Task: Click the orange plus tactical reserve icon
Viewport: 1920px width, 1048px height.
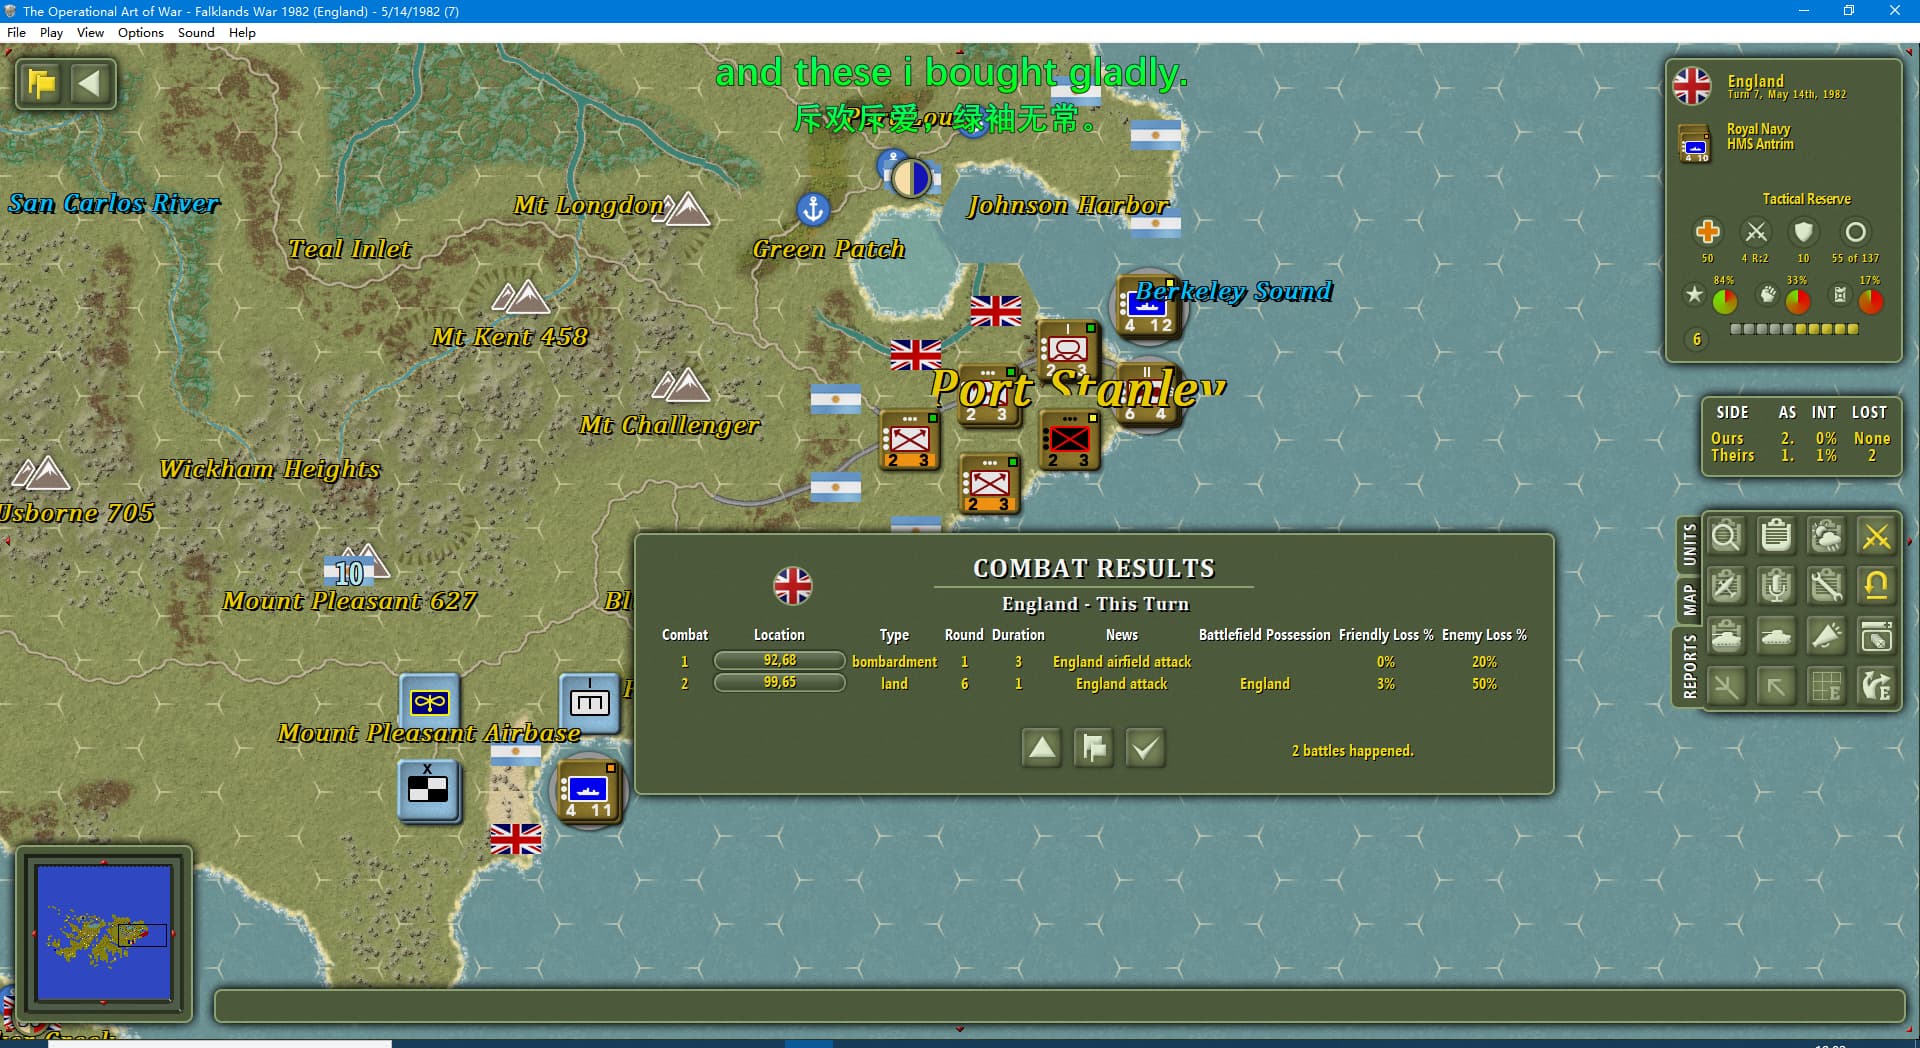Action: coord(1707,232)
